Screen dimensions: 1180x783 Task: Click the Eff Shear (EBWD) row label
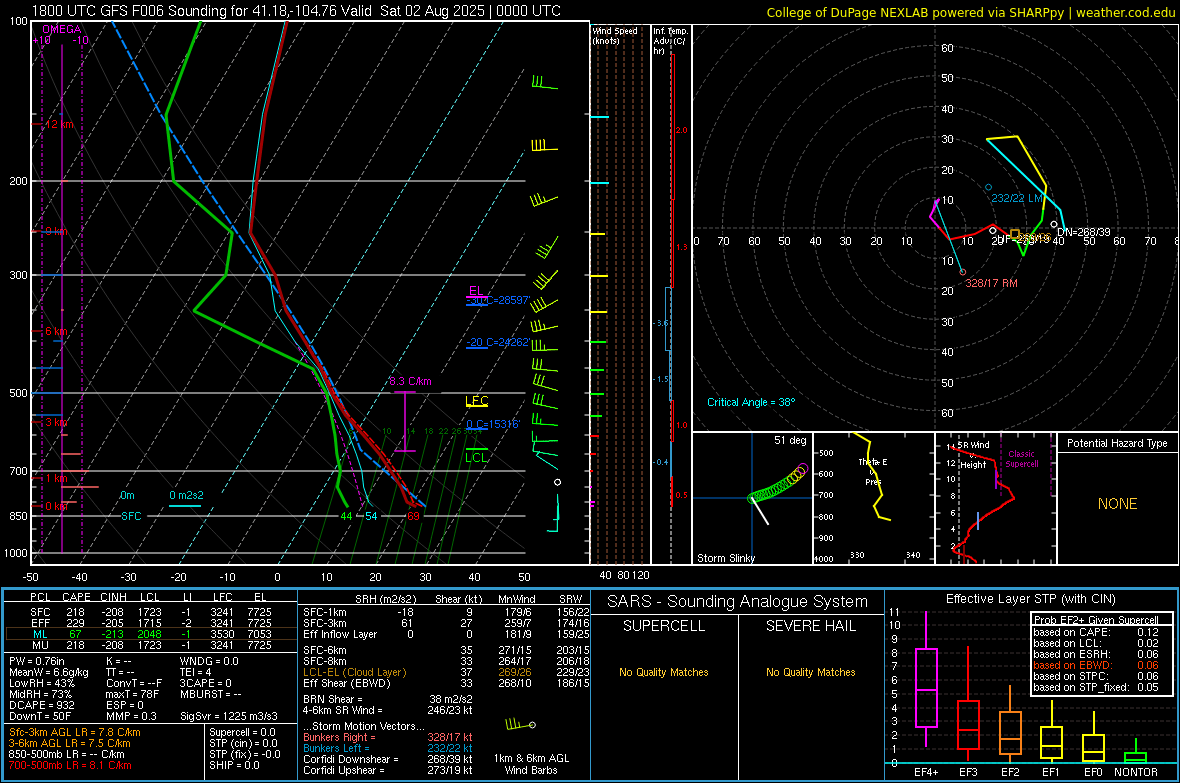[346, 684]
